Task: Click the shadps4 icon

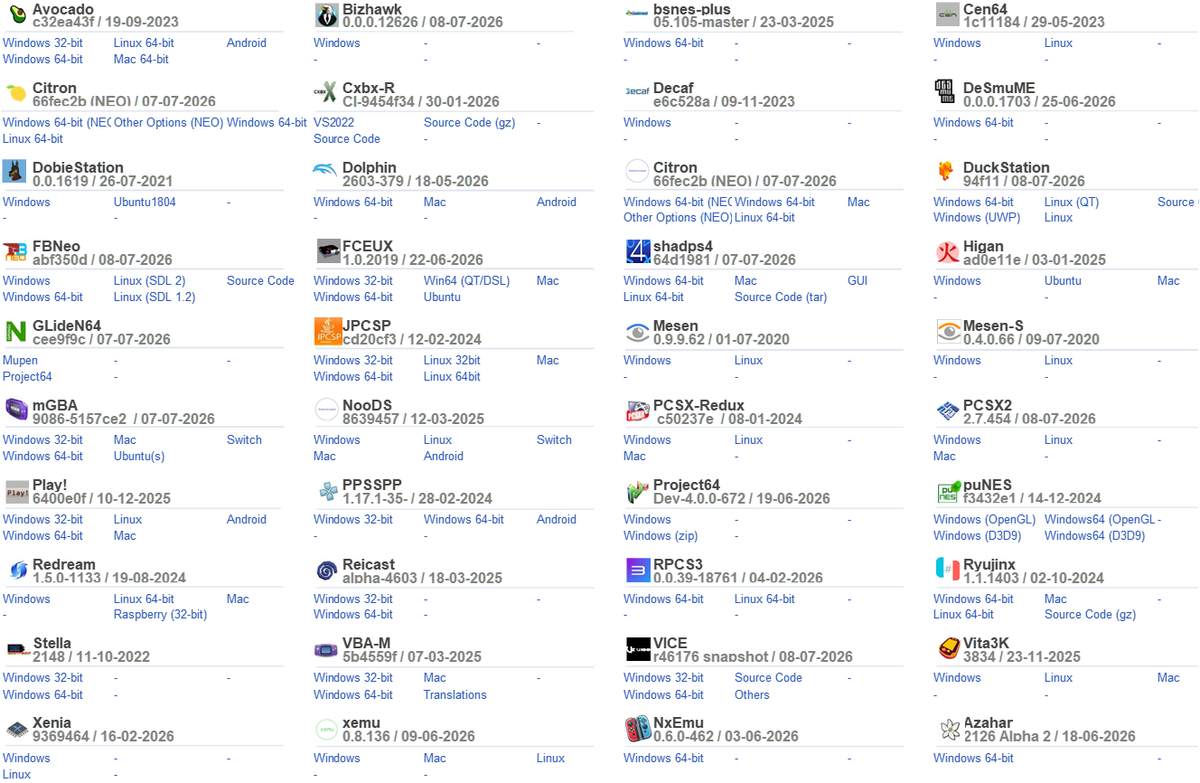Action: point(637,251)
